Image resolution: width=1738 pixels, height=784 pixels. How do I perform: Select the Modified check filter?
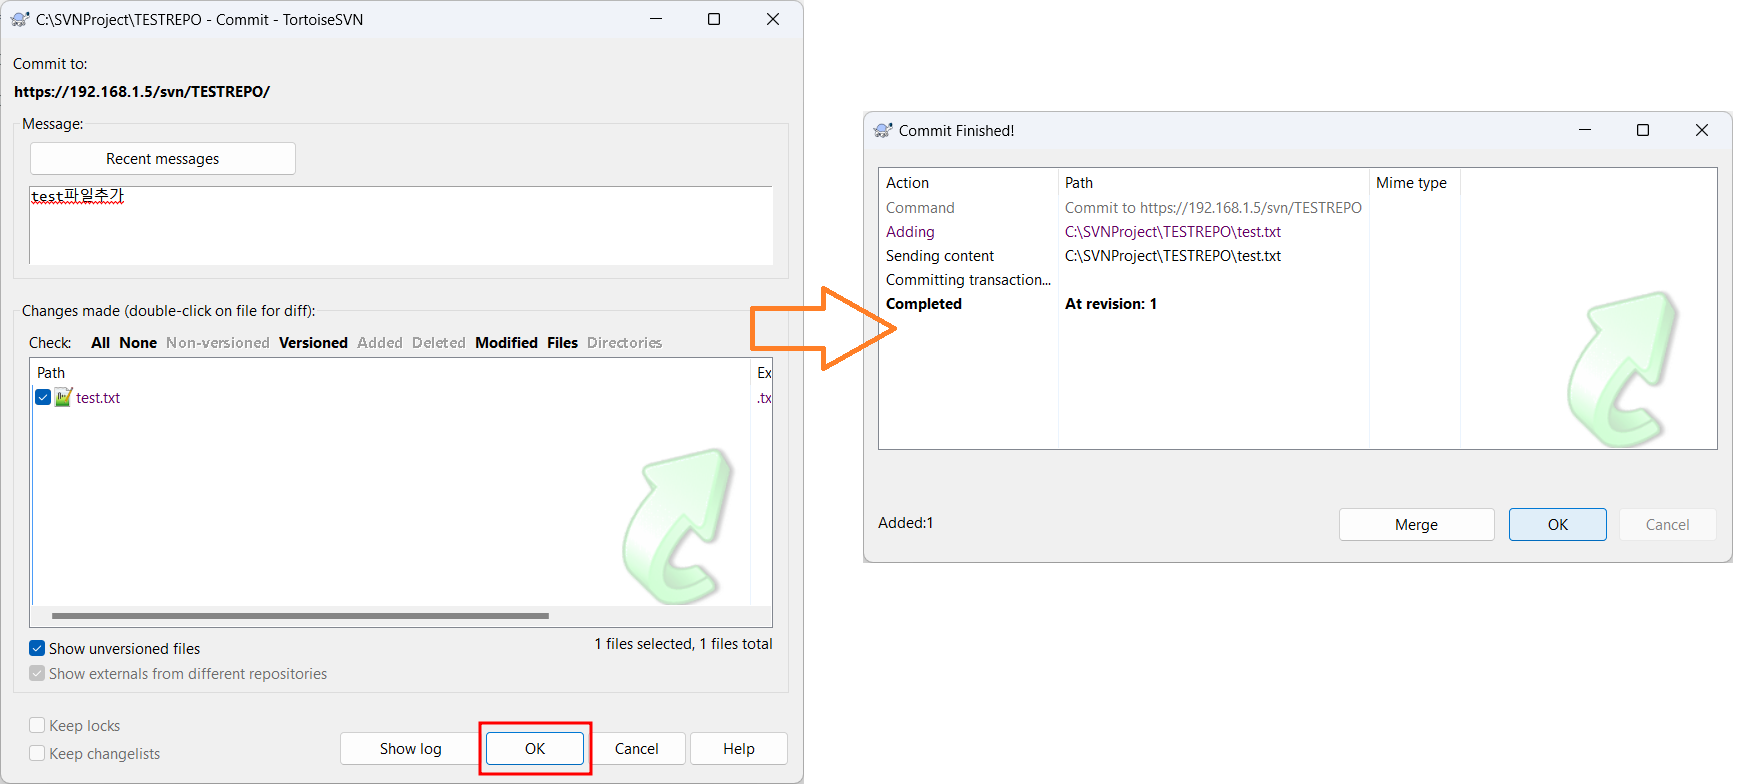(x=506, y=342)
